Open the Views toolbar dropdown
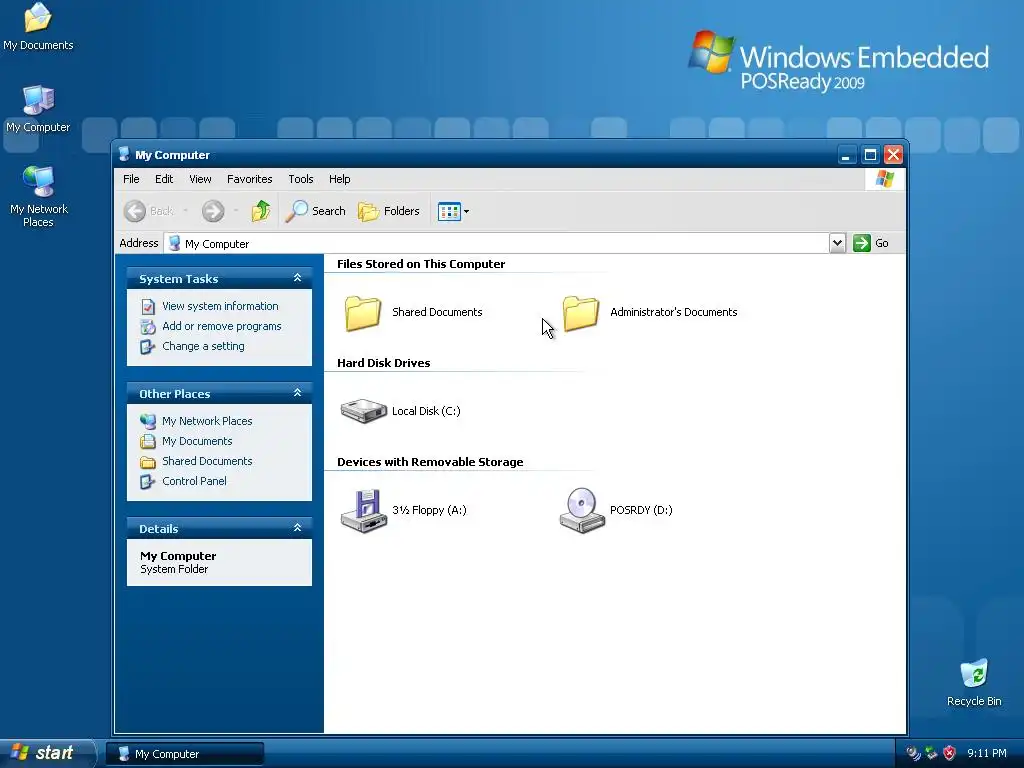The image size is (1024, 768). 453,212
